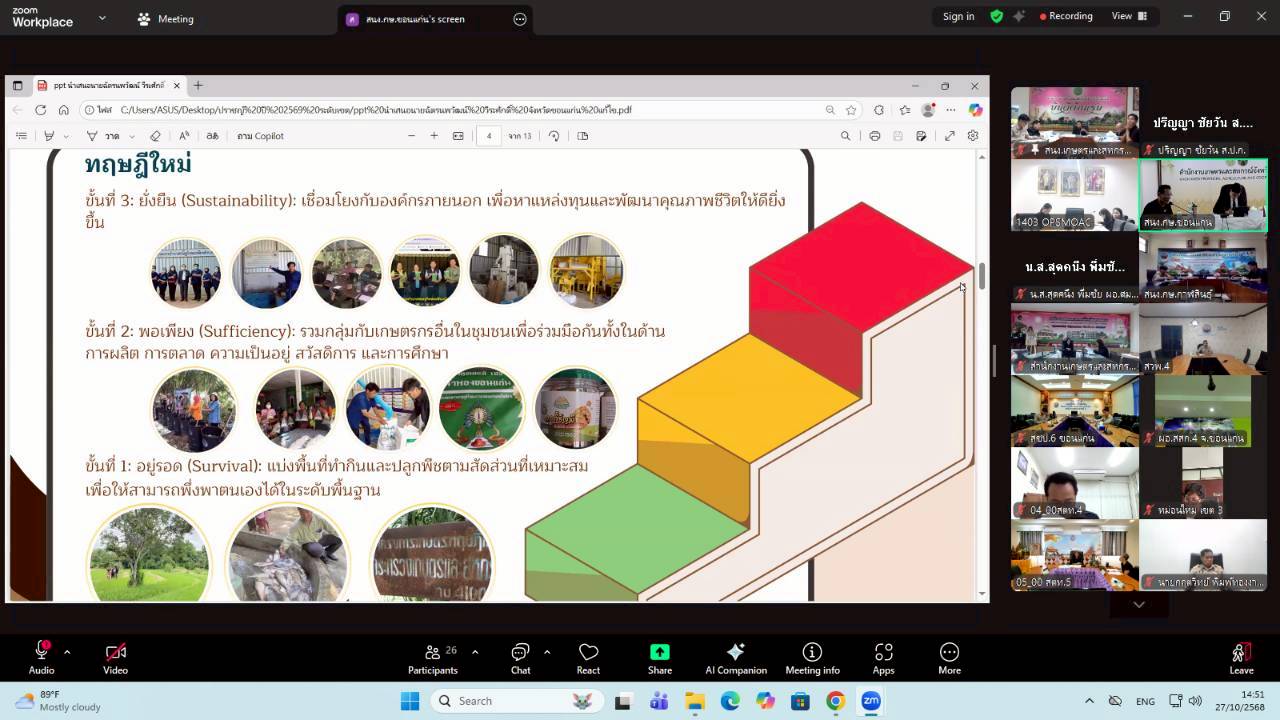Expand the Zoom Workplace dropdown arrow
The image size is (1280, 720).
tap(102, 19)
